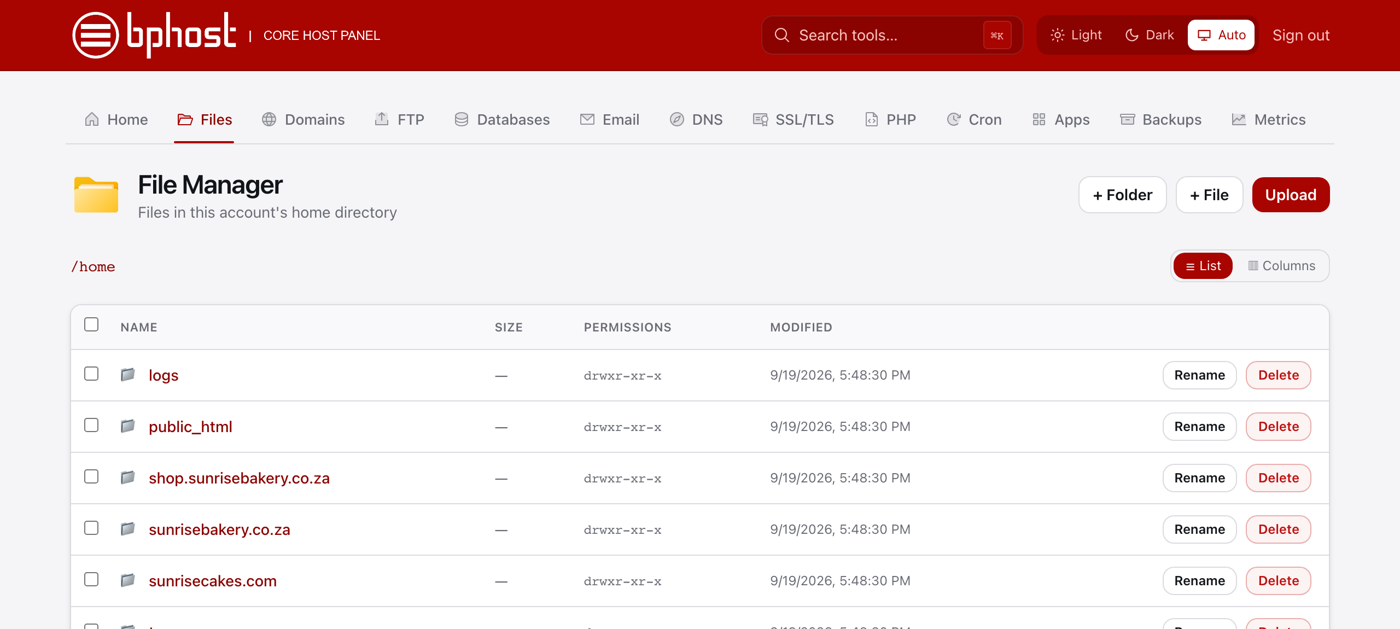
Task: Rename the public_html folder
Action: (1199, 426)
